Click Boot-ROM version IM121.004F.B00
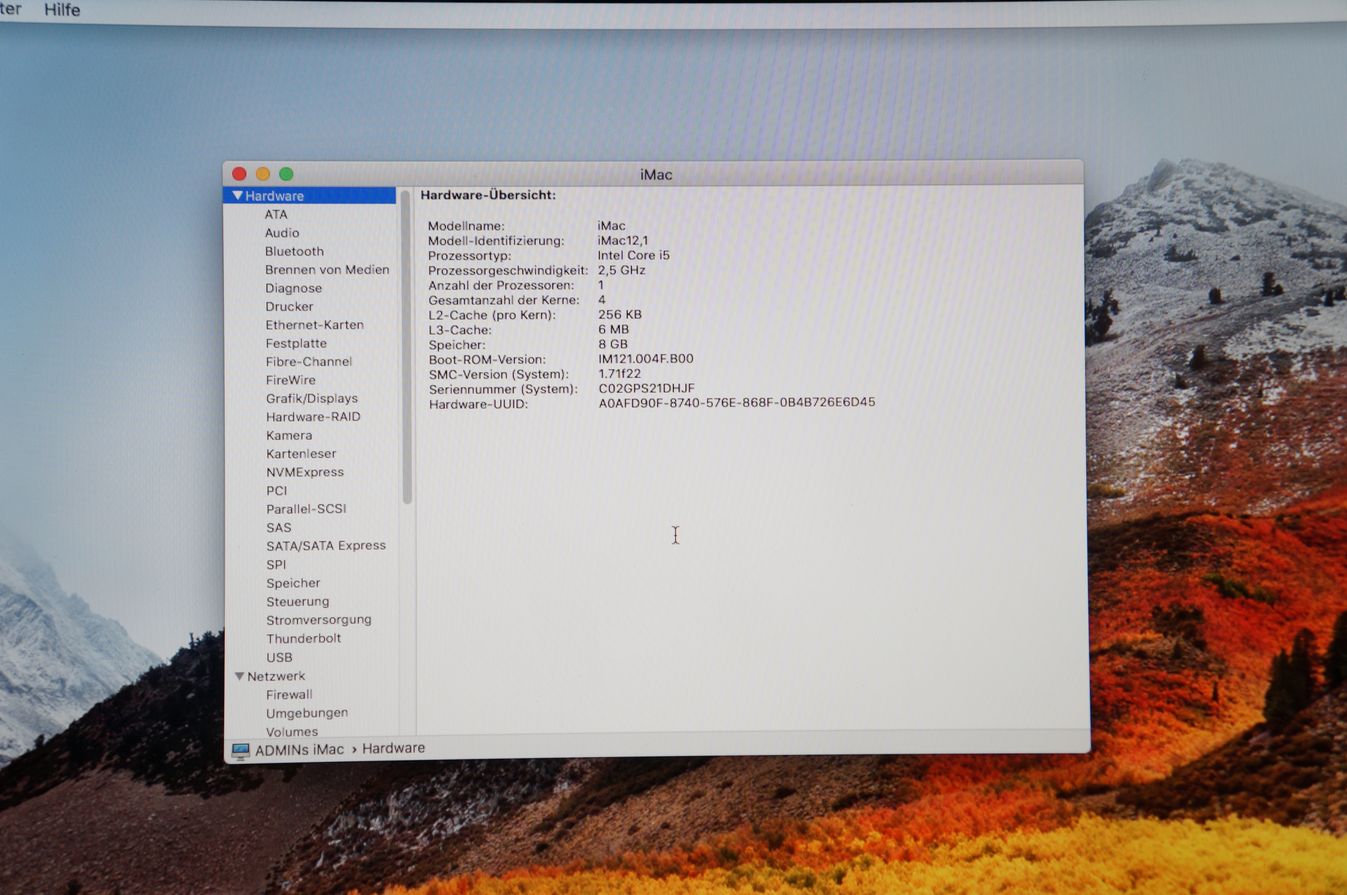1347x895 pixels. click(x=646, y=359)
